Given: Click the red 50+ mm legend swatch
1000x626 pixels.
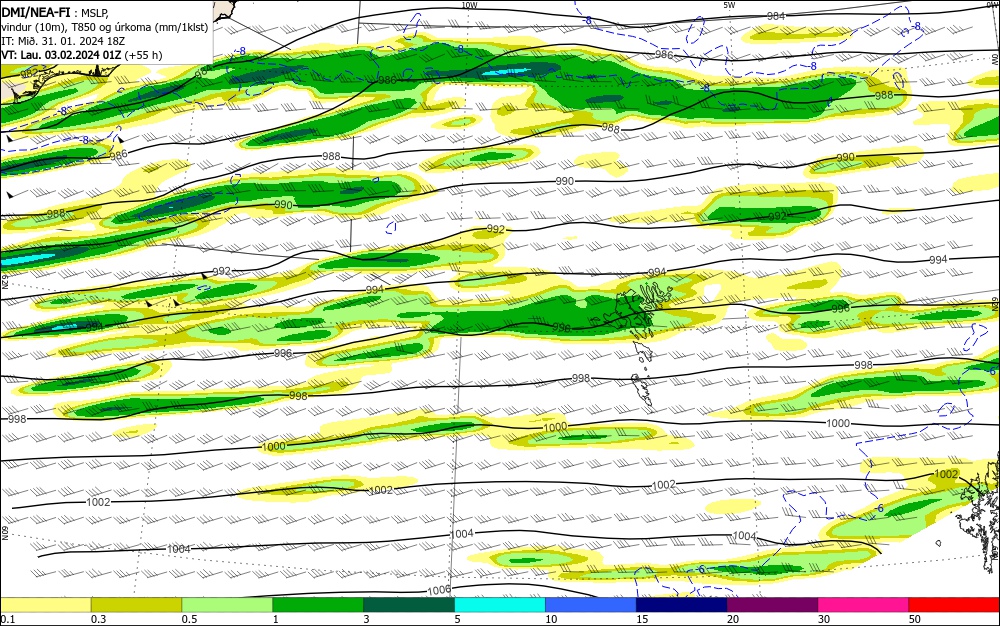Looking at the screenshot, I should [x=954, y=605].
